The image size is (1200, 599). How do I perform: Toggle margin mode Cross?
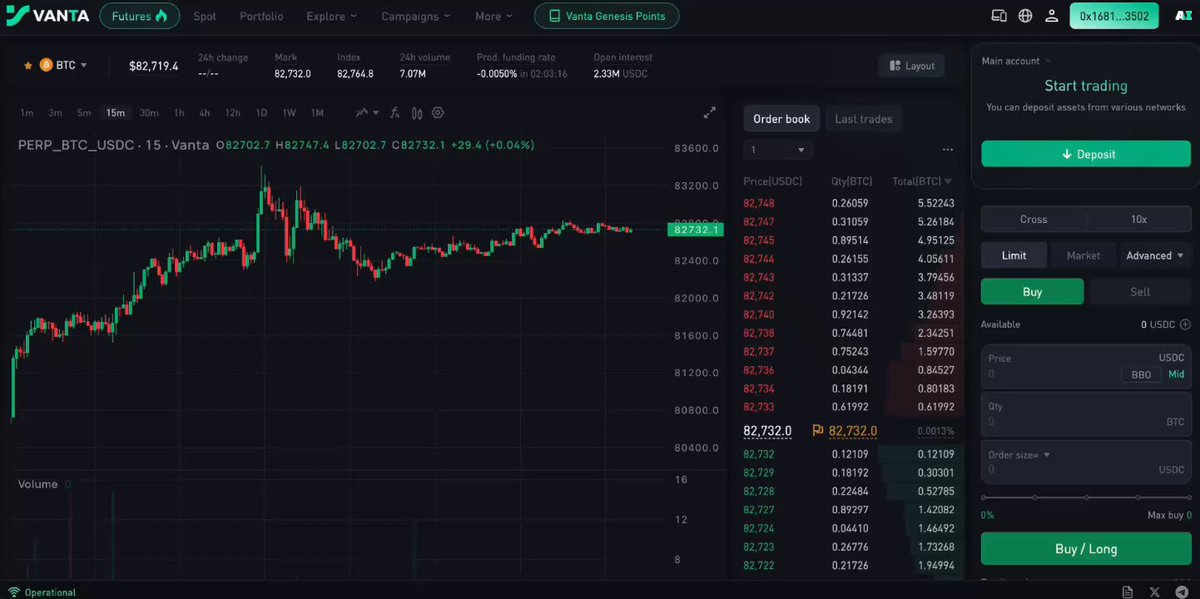click(1034, 219)
